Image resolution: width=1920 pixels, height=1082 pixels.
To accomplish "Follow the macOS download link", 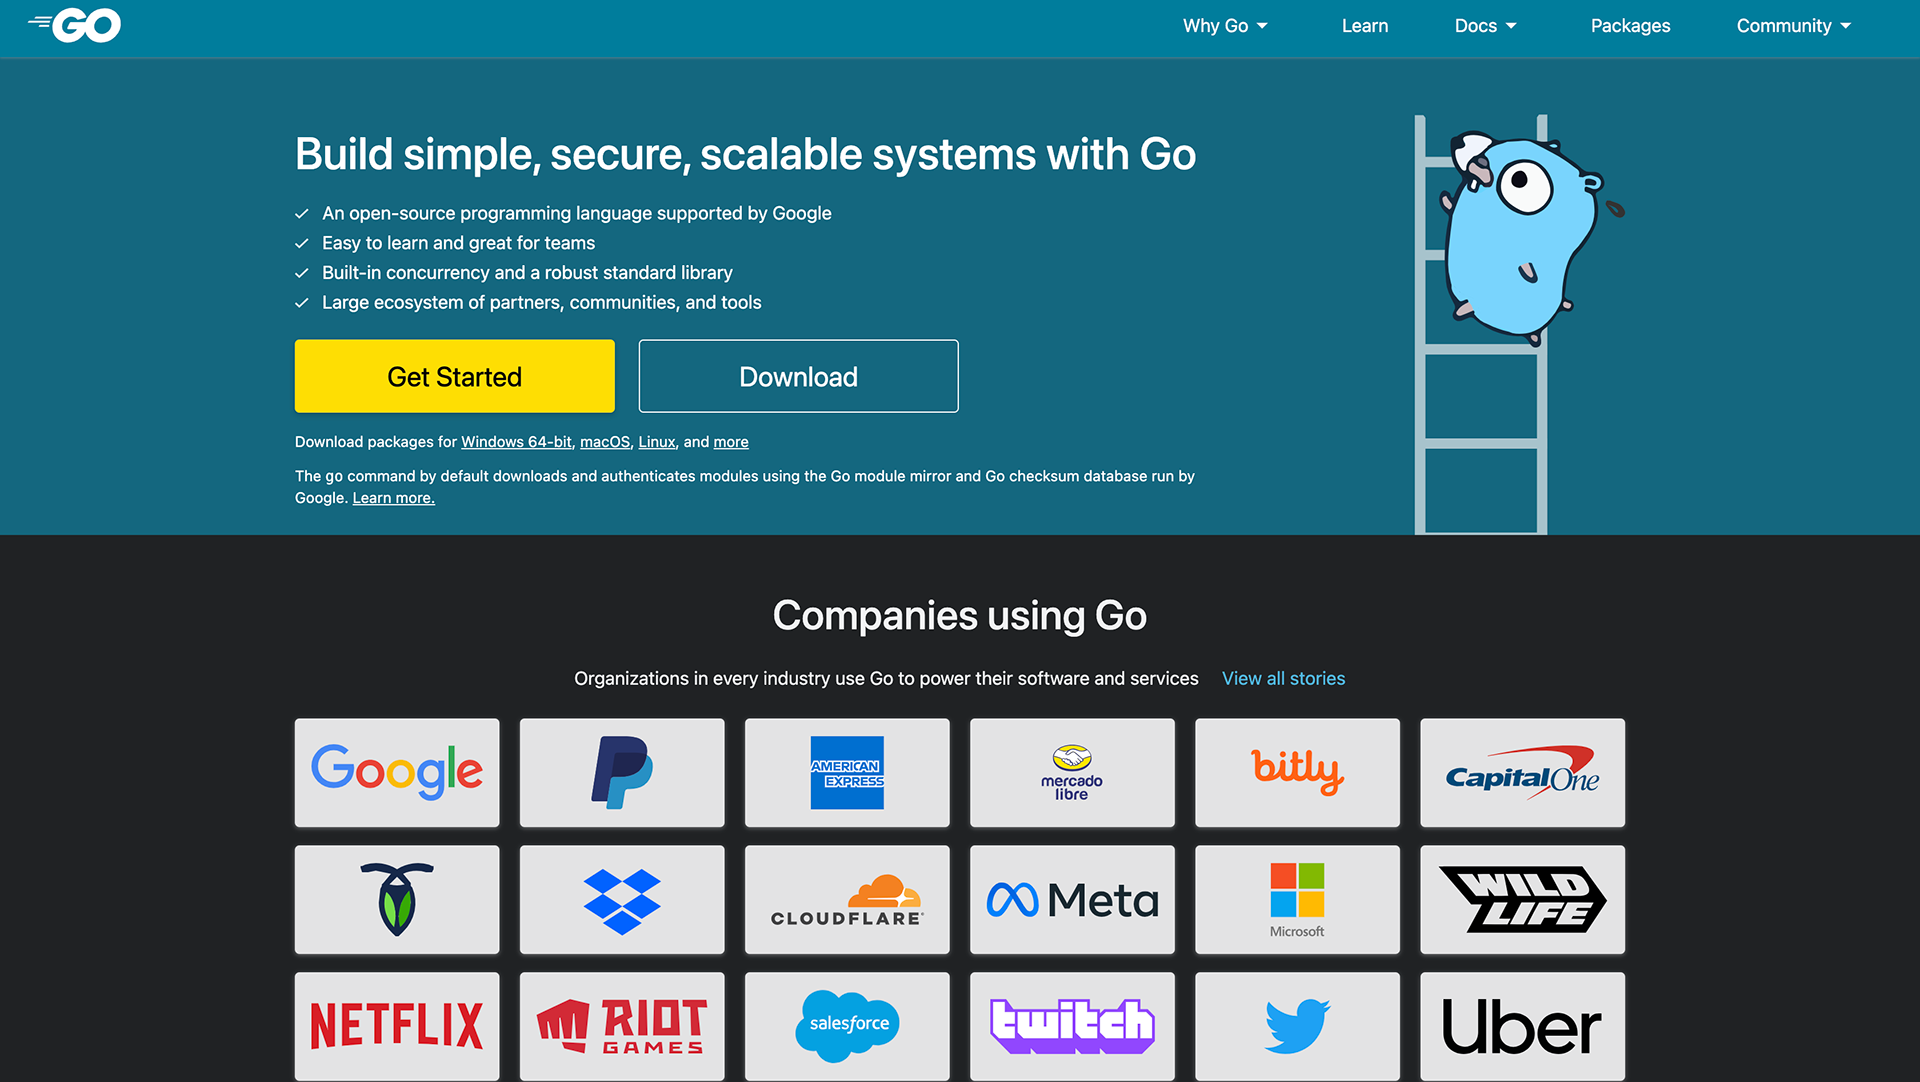I will click(x=605, y=442).
